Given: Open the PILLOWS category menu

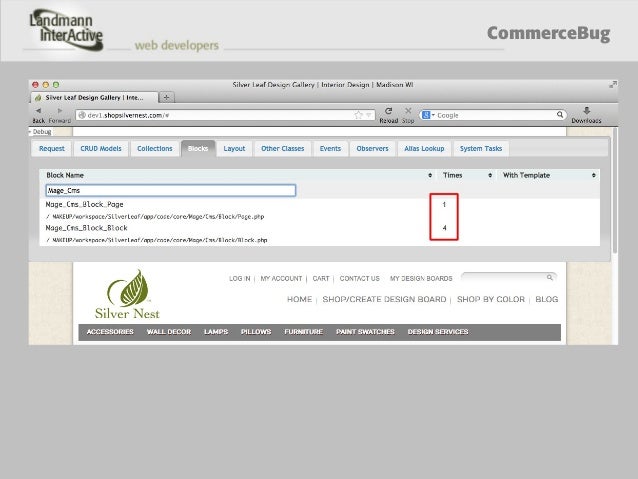Looking at the screenshot, I should (x=256, y=332).
